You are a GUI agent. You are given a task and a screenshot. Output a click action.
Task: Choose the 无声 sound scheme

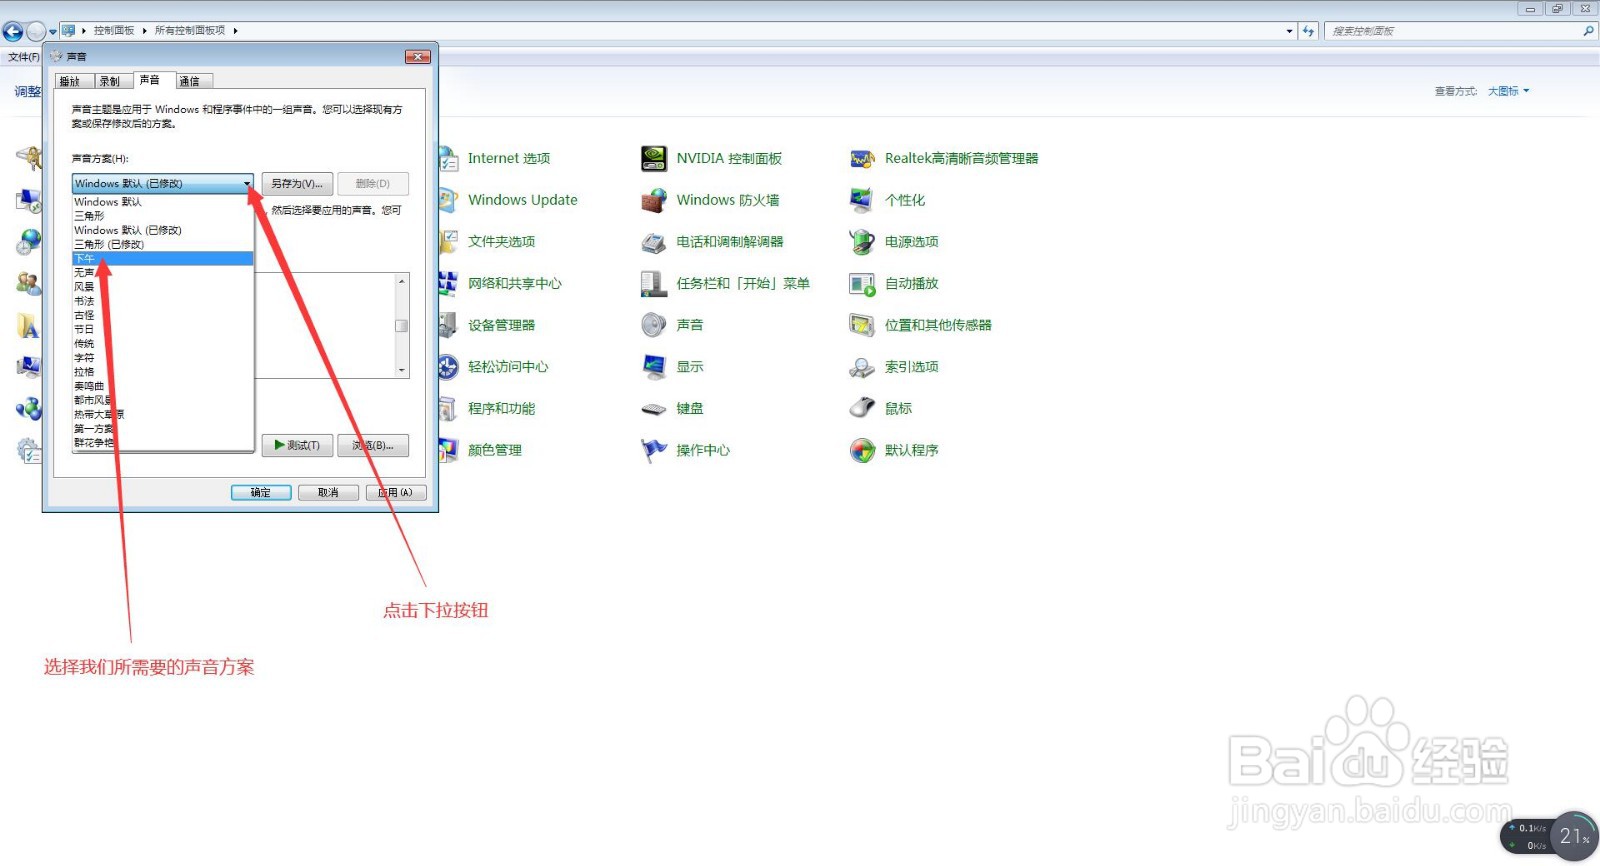(x=162, y=273)
